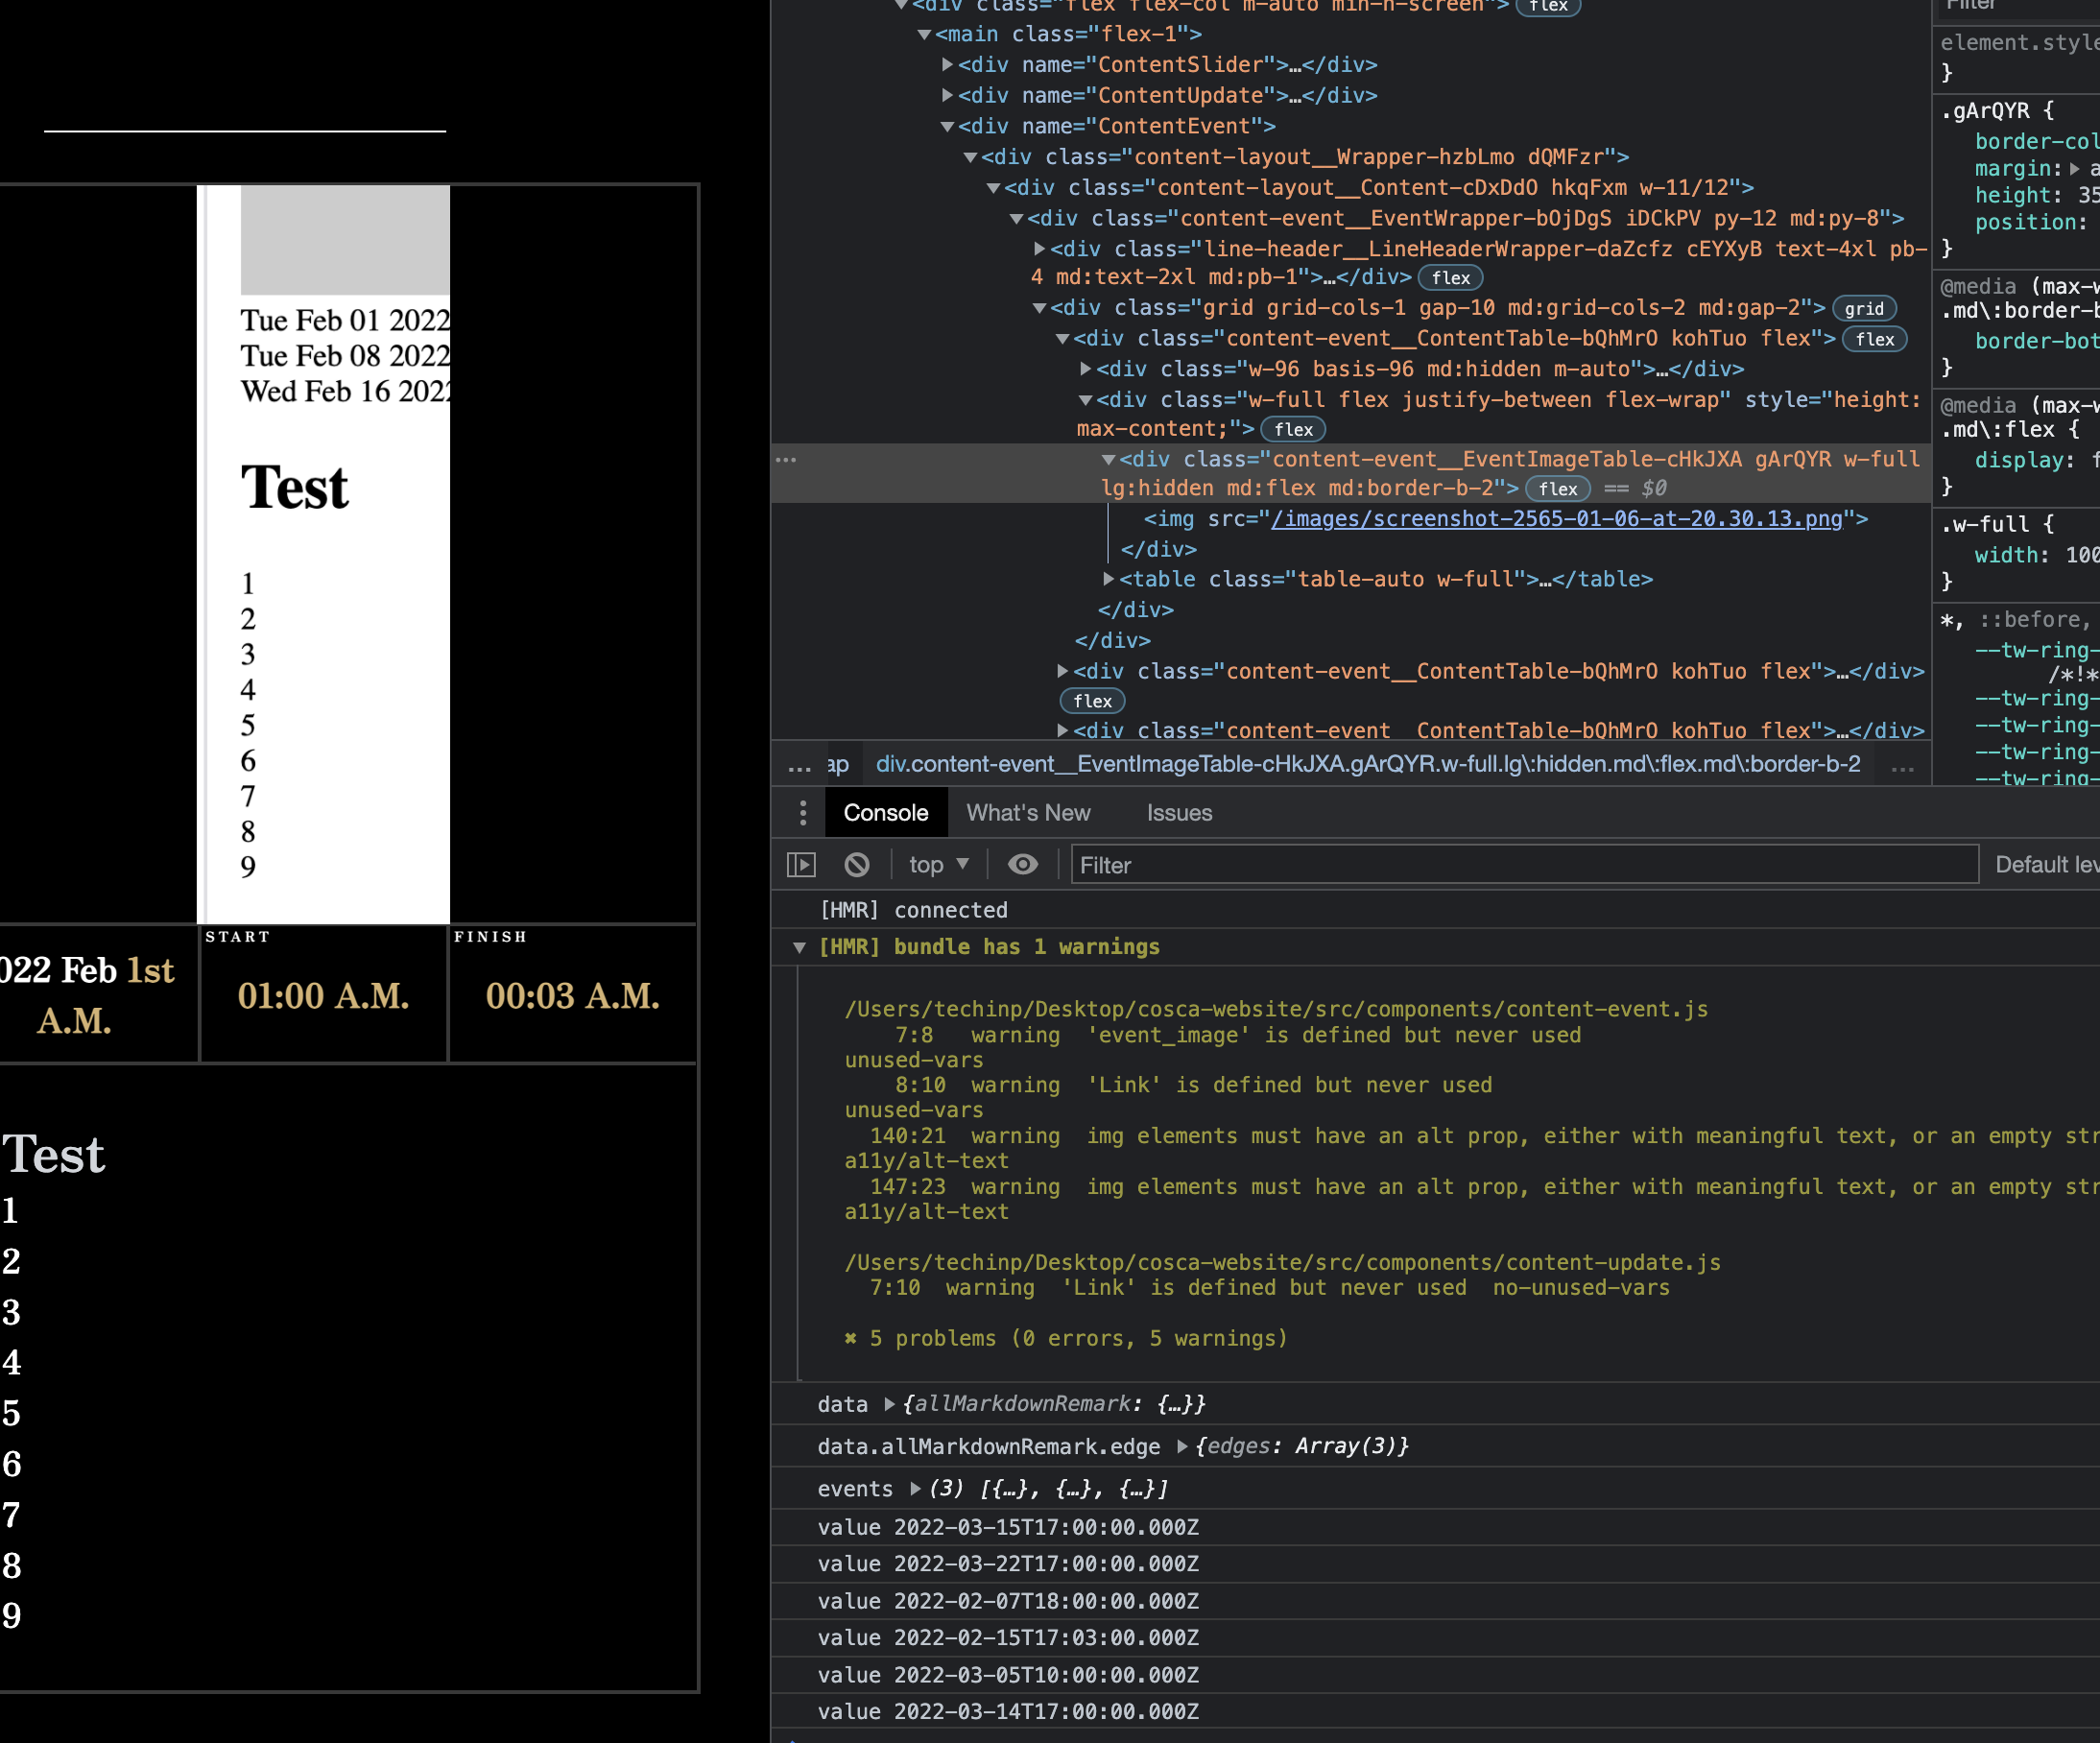
Task: Toggle flex badge on first ContentTable div
Action: pyautogui.click(x=1874, y=339)
